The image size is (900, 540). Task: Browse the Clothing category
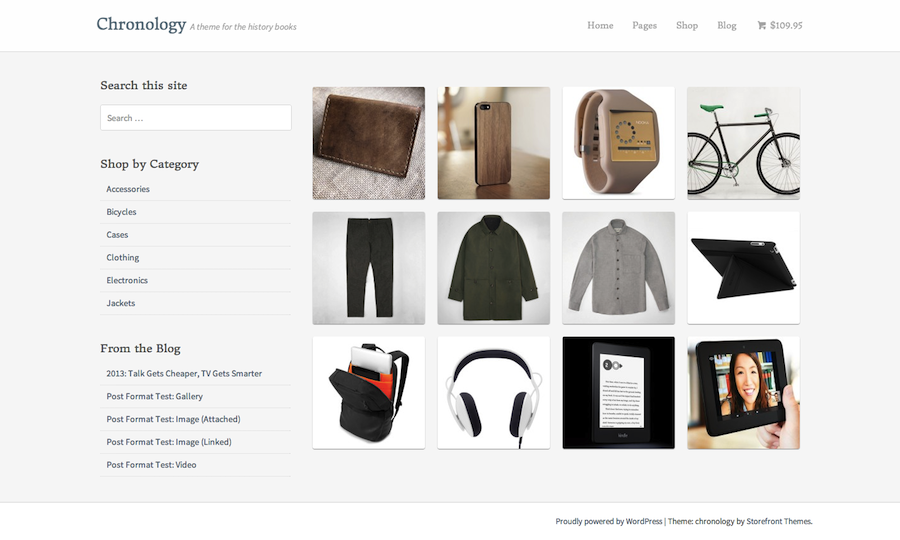pyautogui.click(x=122, y=258)
